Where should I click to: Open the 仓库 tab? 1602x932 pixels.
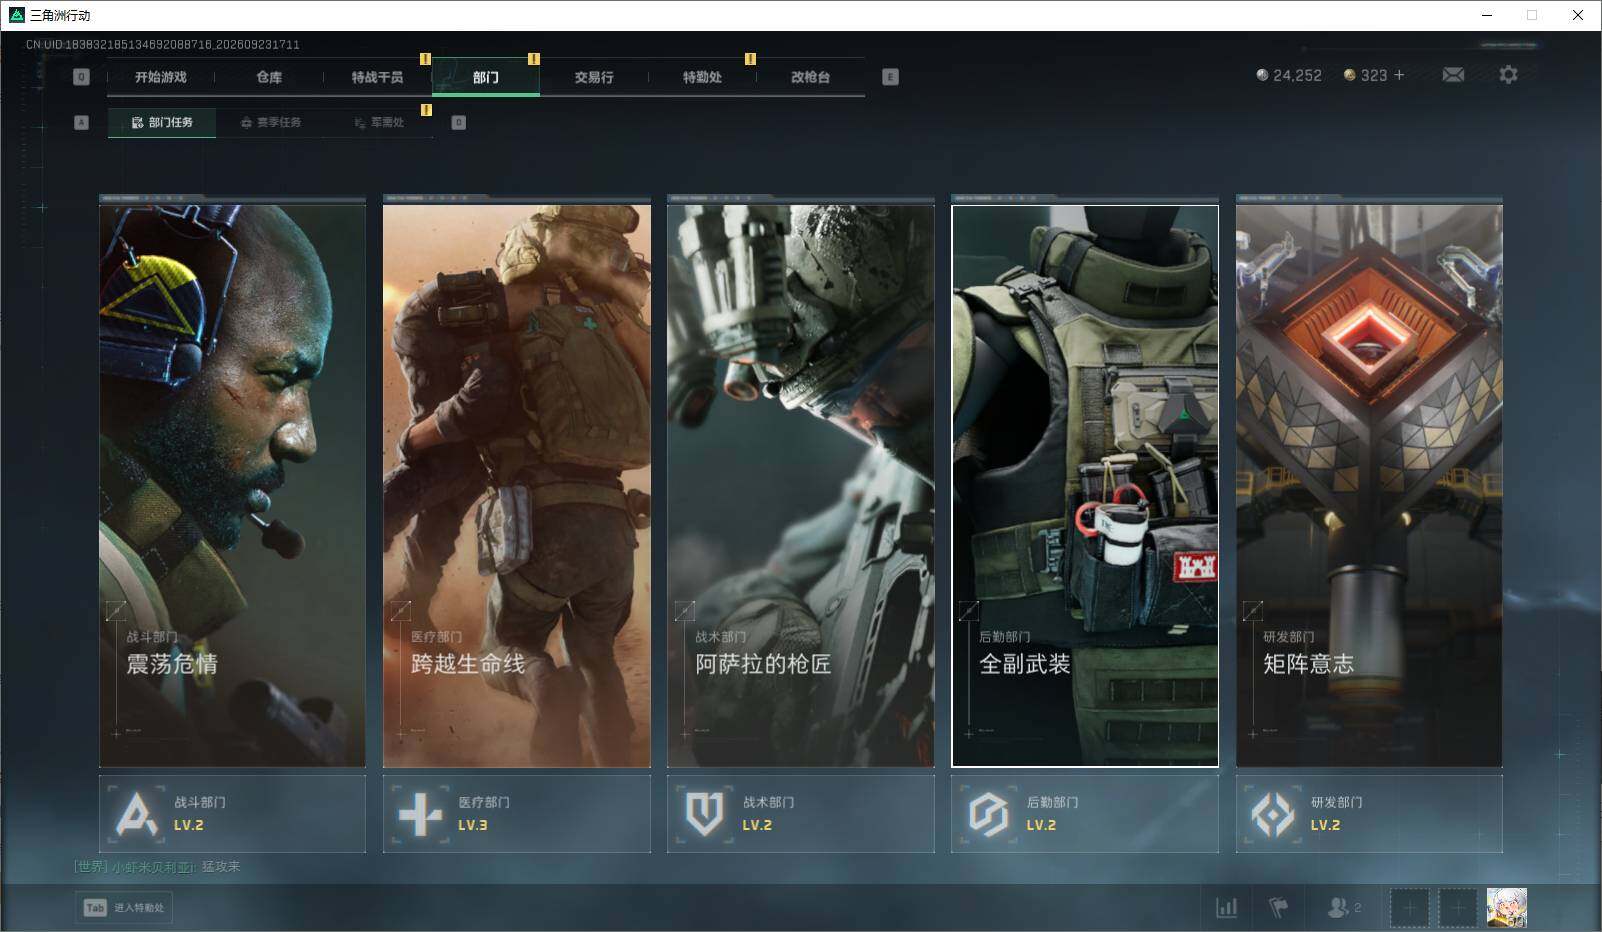tap(269, 77)
